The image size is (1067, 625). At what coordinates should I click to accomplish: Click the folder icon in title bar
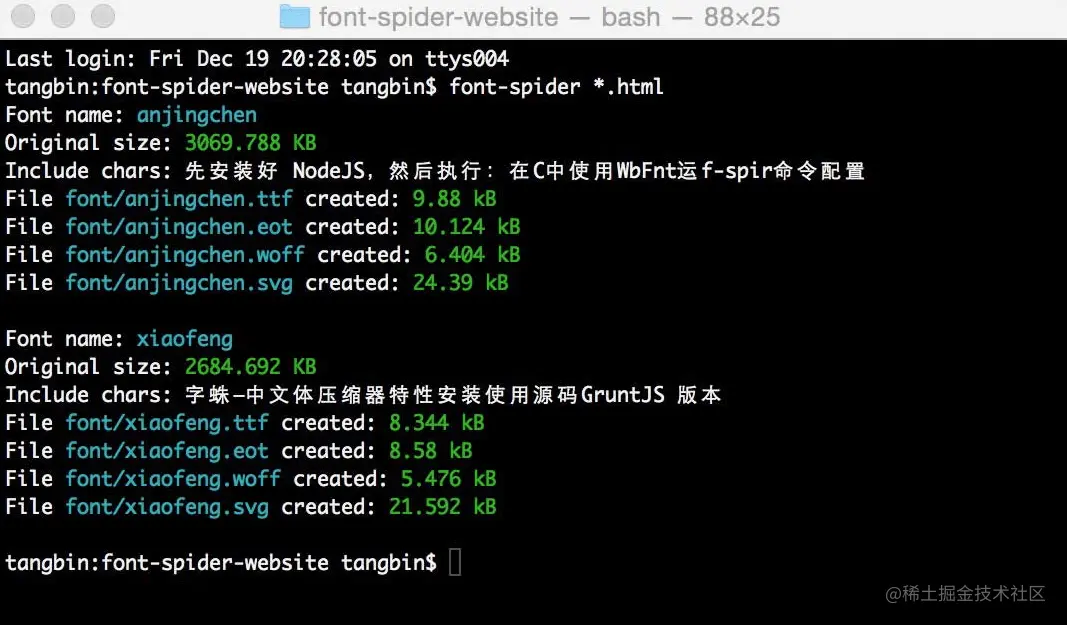point(295,16)
